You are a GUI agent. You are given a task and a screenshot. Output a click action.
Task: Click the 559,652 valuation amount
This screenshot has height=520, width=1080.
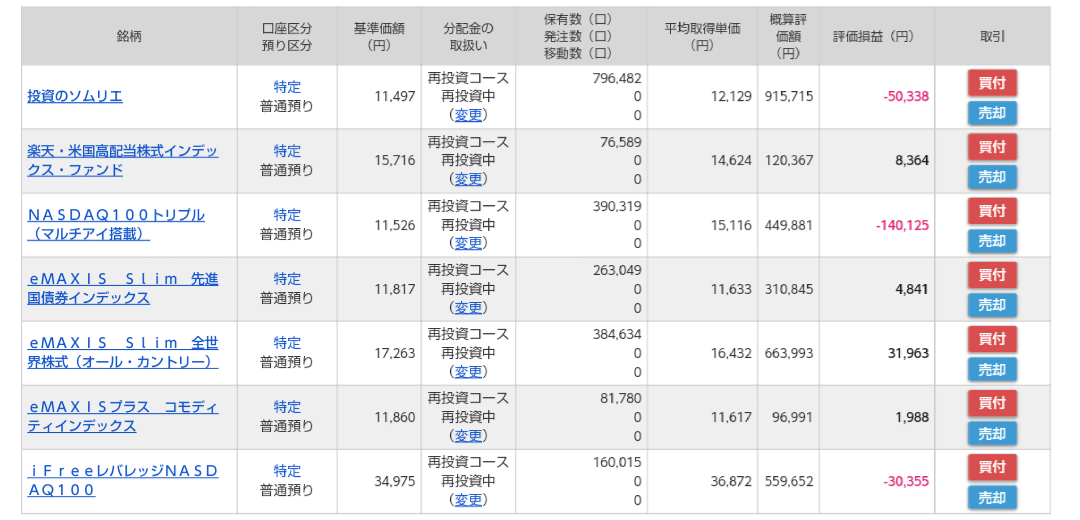click(x=789, y=481)
